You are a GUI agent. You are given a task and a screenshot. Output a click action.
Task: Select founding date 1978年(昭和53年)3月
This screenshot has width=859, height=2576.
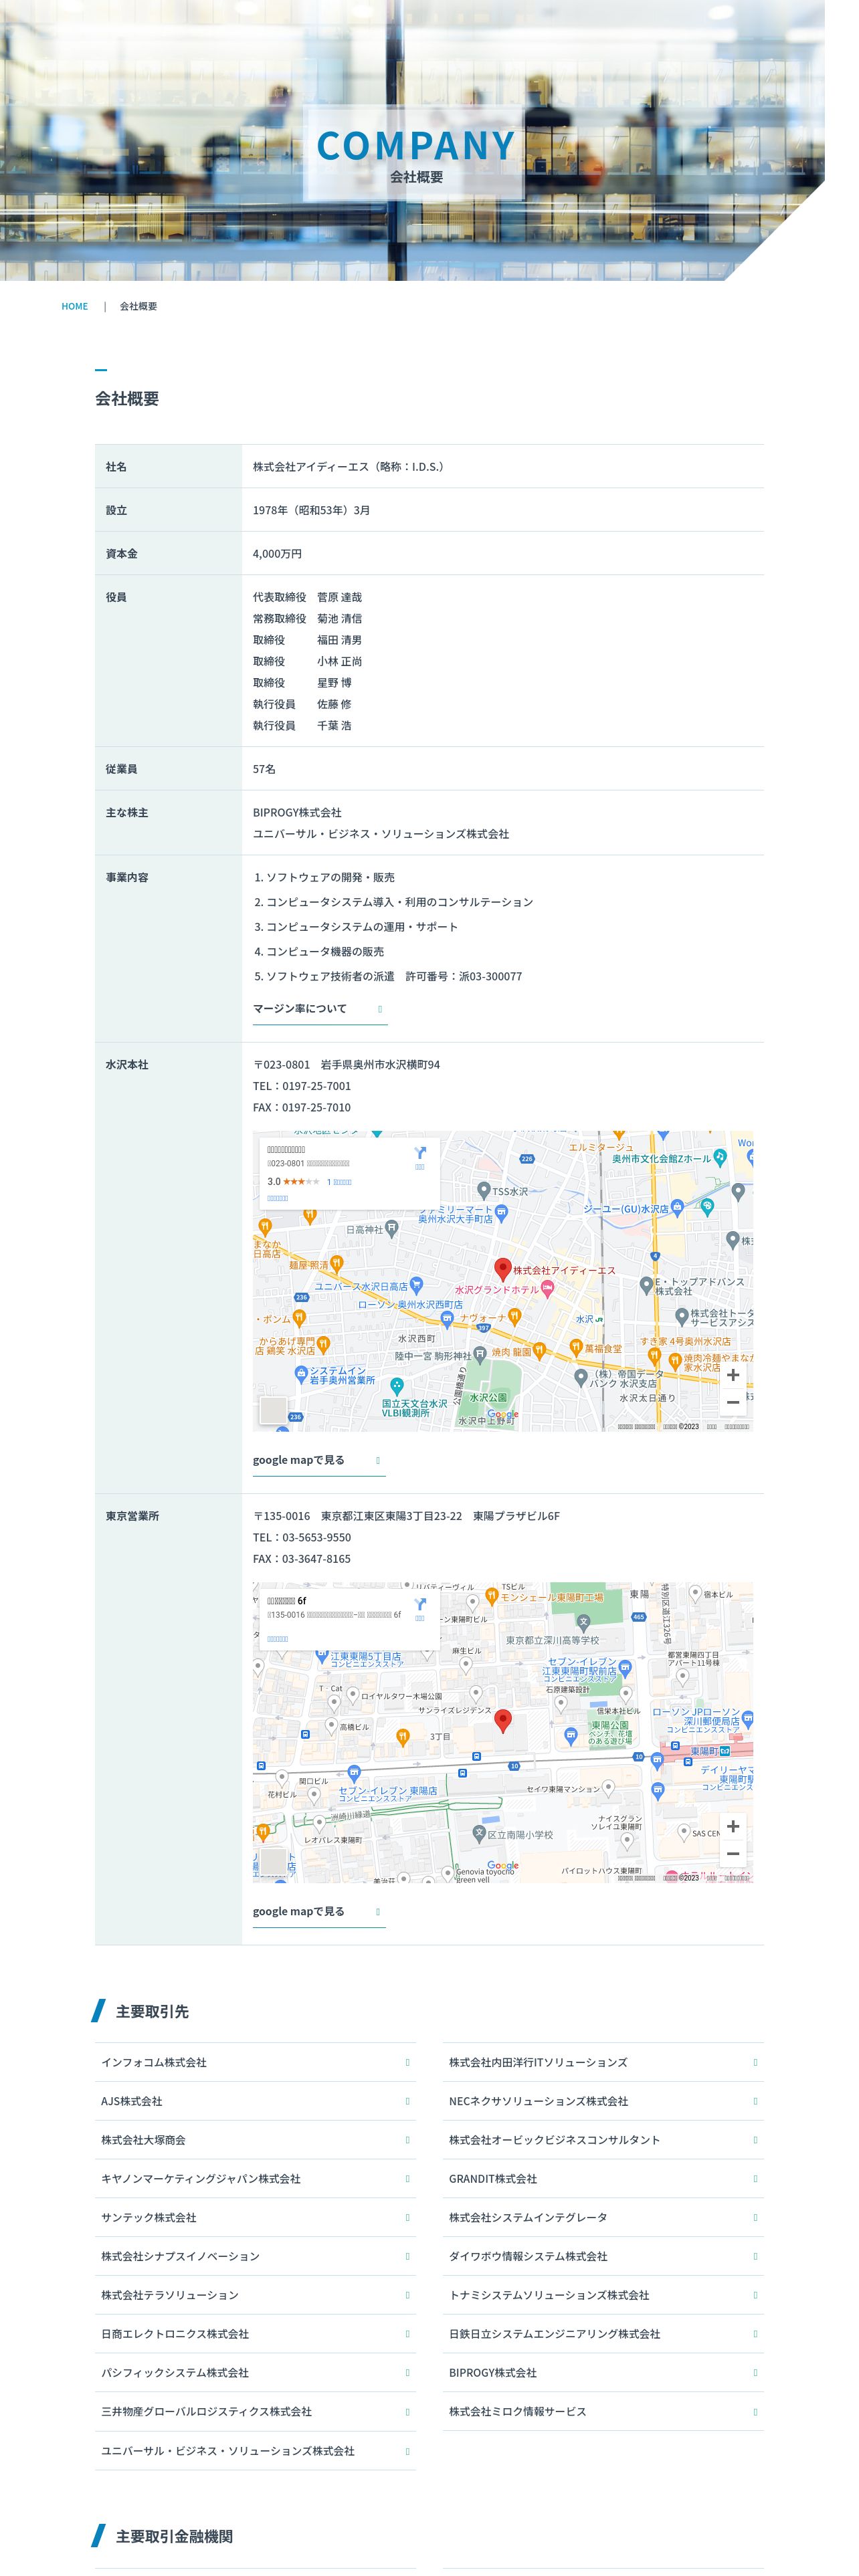click(311, 510)
